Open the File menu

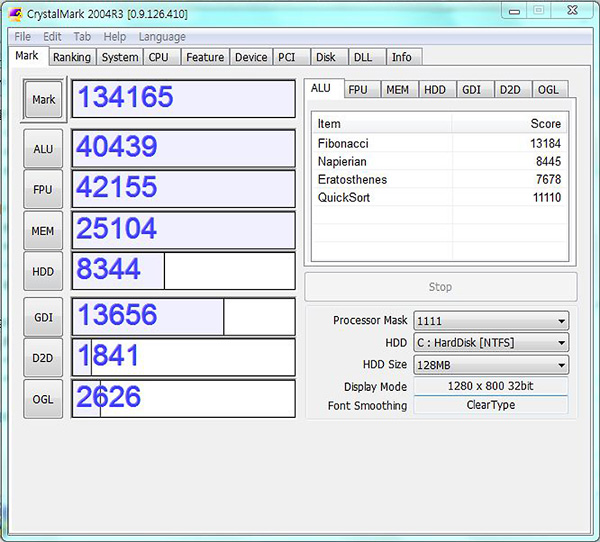pyautogui.click(x=23, y=37)
